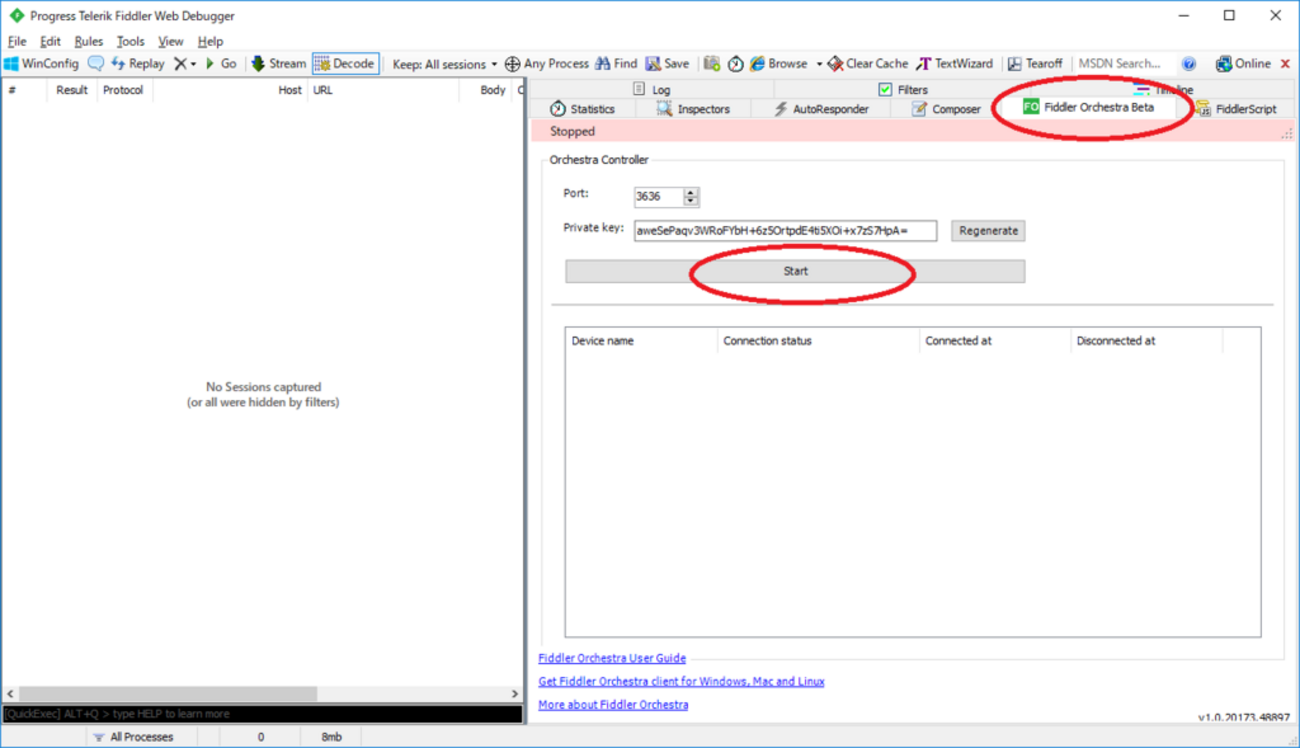Image resolution: width=1300 pixels, height=748 pixels.
Task: Sort sessions by the Body column
Action: (x=485, y=90)
